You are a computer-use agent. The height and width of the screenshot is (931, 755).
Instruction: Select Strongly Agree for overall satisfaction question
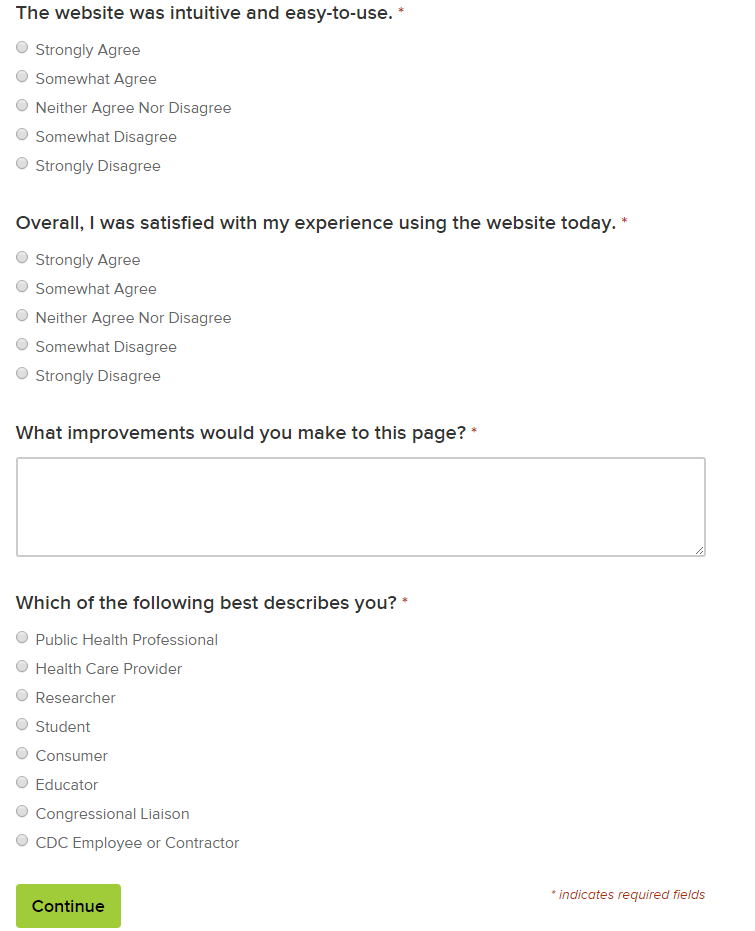click(22, 258)
